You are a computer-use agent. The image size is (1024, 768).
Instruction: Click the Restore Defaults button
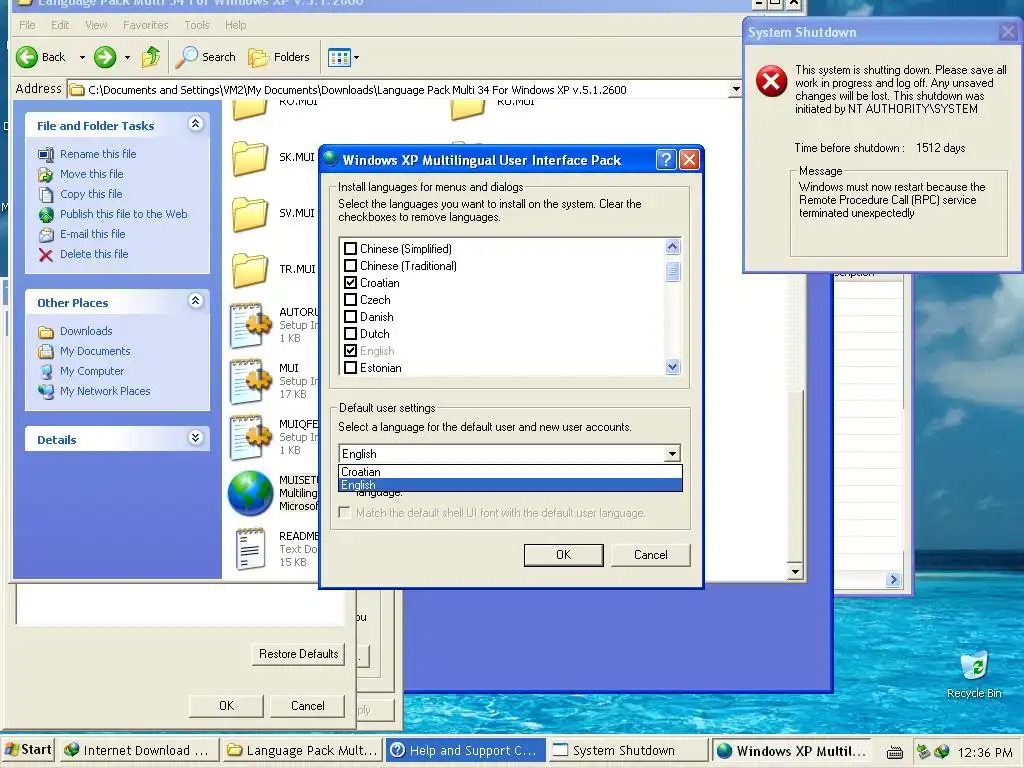coord(298,654)
